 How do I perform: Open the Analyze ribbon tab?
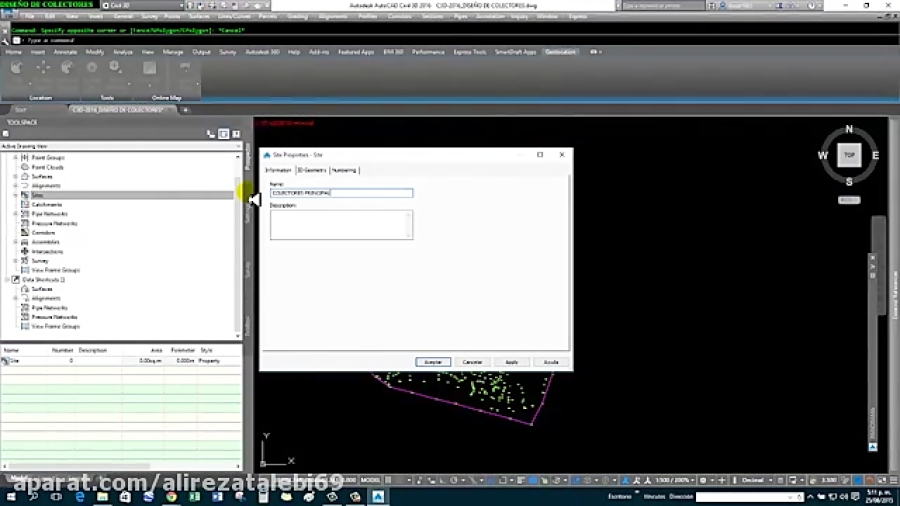[x=123, y=51]
